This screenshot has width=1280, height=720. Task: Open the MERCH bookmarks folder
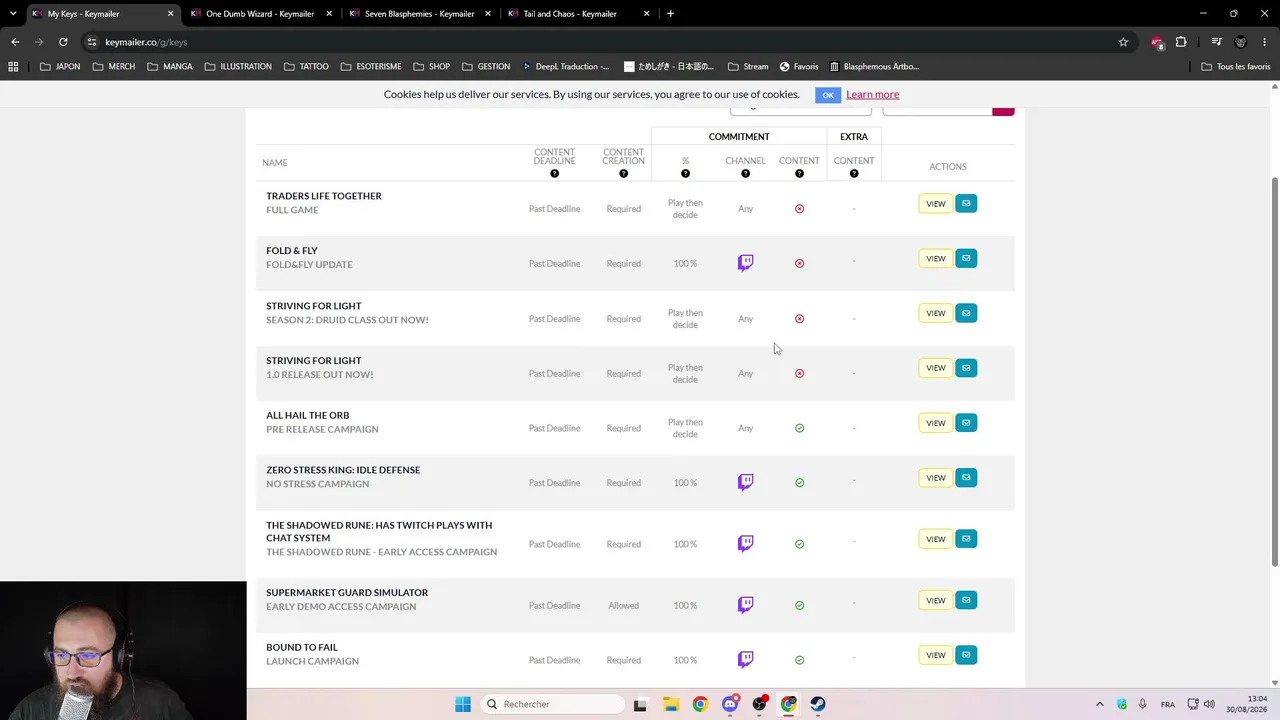coord(113,67)
